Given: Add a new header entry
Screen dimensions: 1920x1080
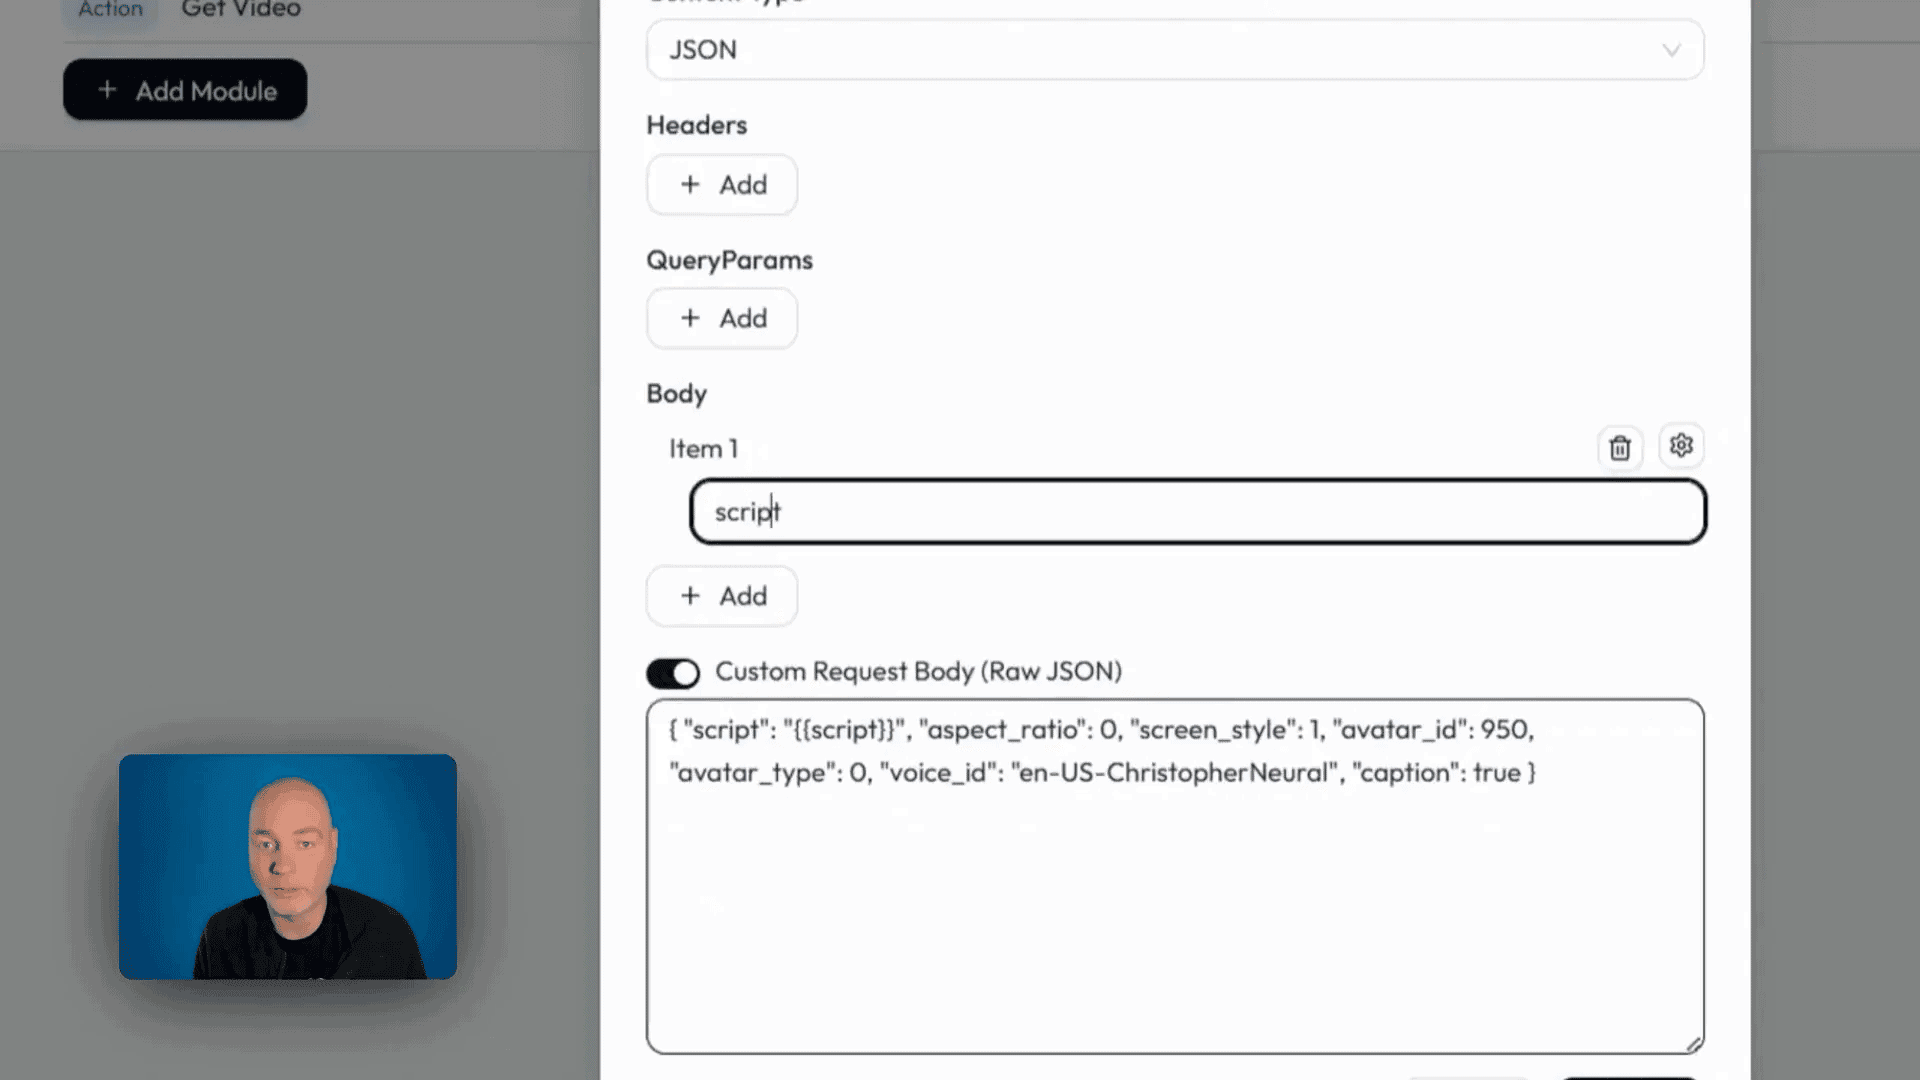Looking at the screenshot, I should tap(721, 184).
